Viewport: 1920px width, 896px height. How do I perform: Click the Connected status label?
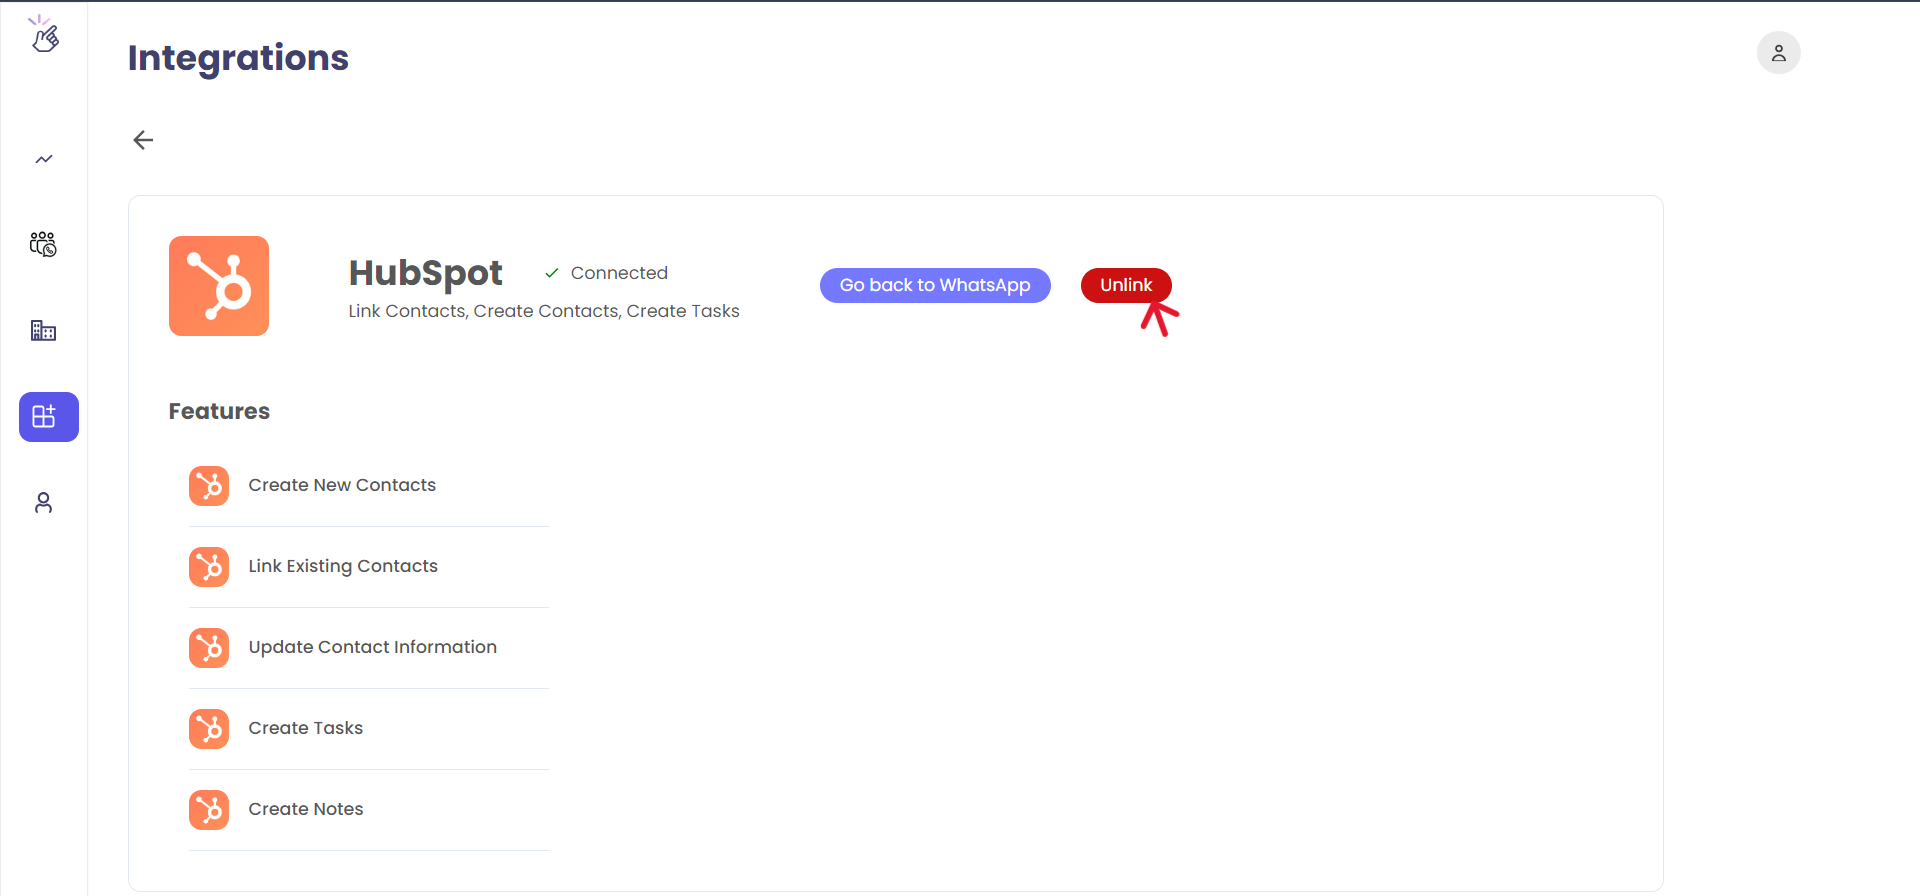coord(619,273)
